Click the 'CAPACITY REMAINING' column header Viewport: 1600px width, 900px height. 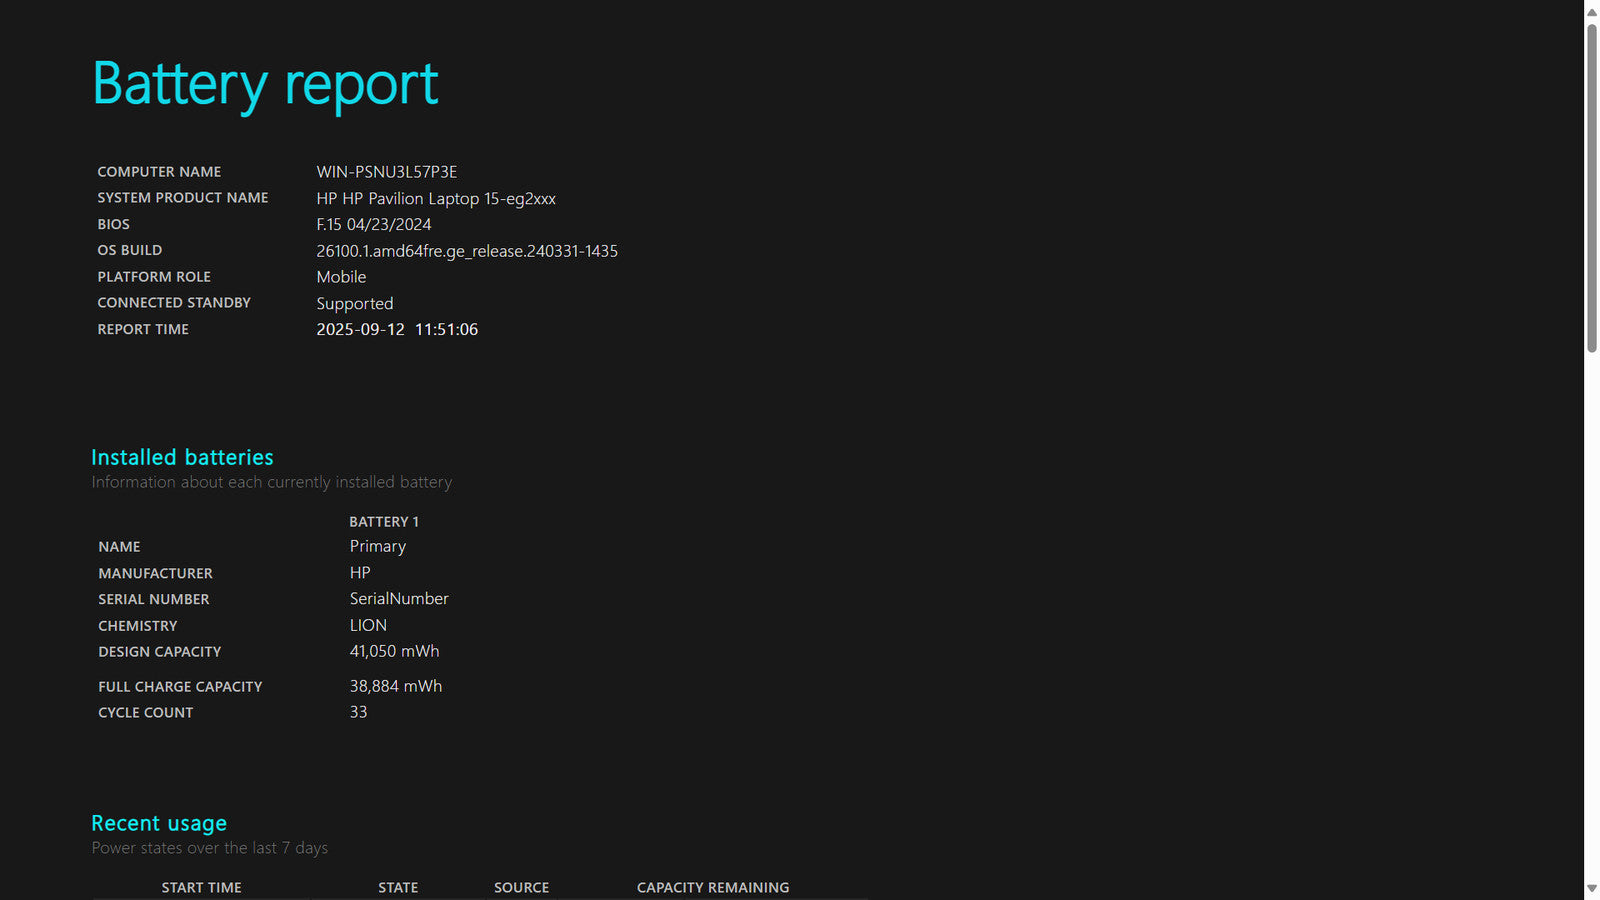(713, 888)
